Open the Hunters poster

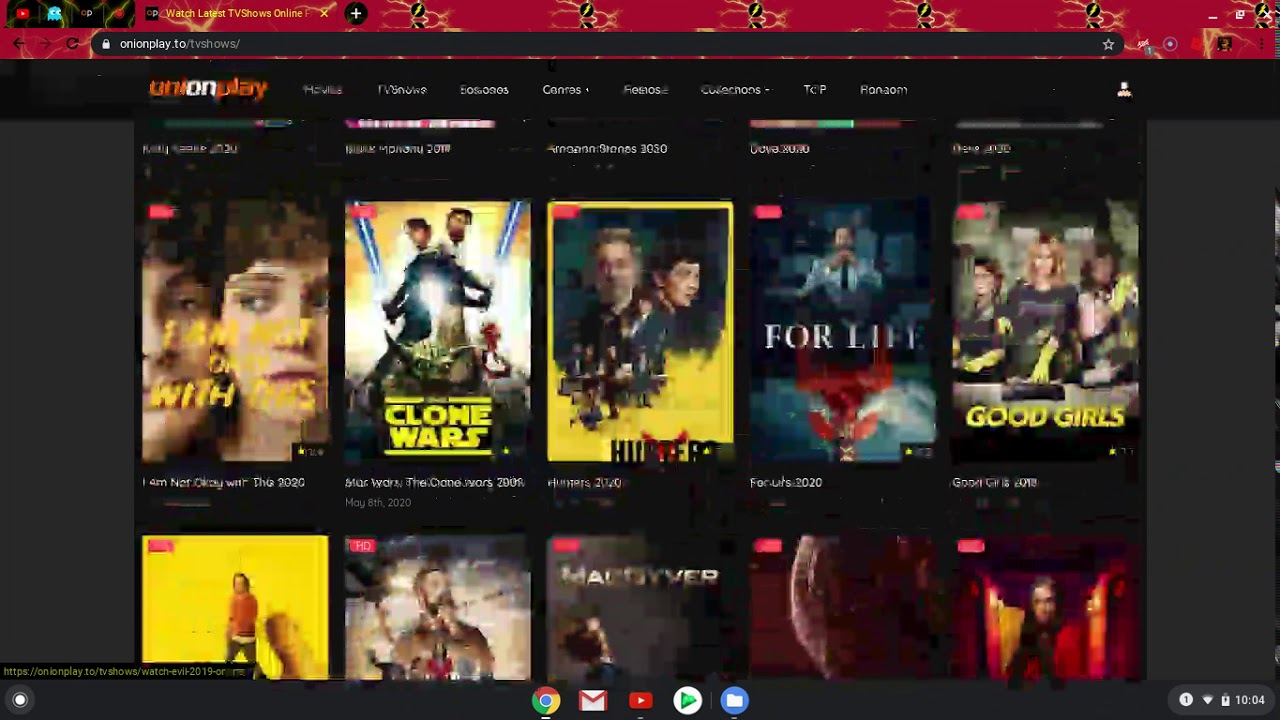[x=640, y=331]
